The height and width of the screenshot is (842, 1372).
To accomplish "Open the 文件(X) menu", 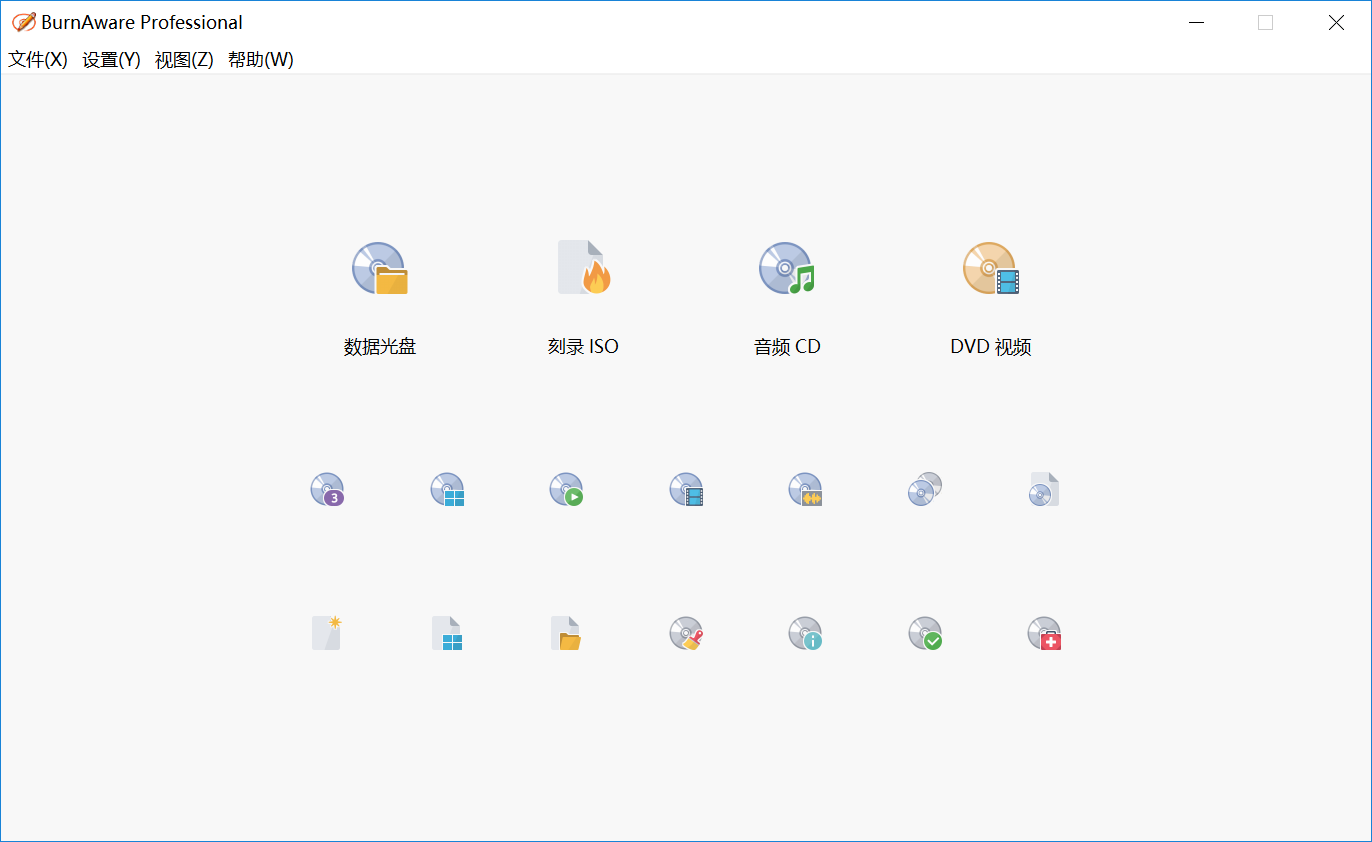I will [x=37, y=59].
